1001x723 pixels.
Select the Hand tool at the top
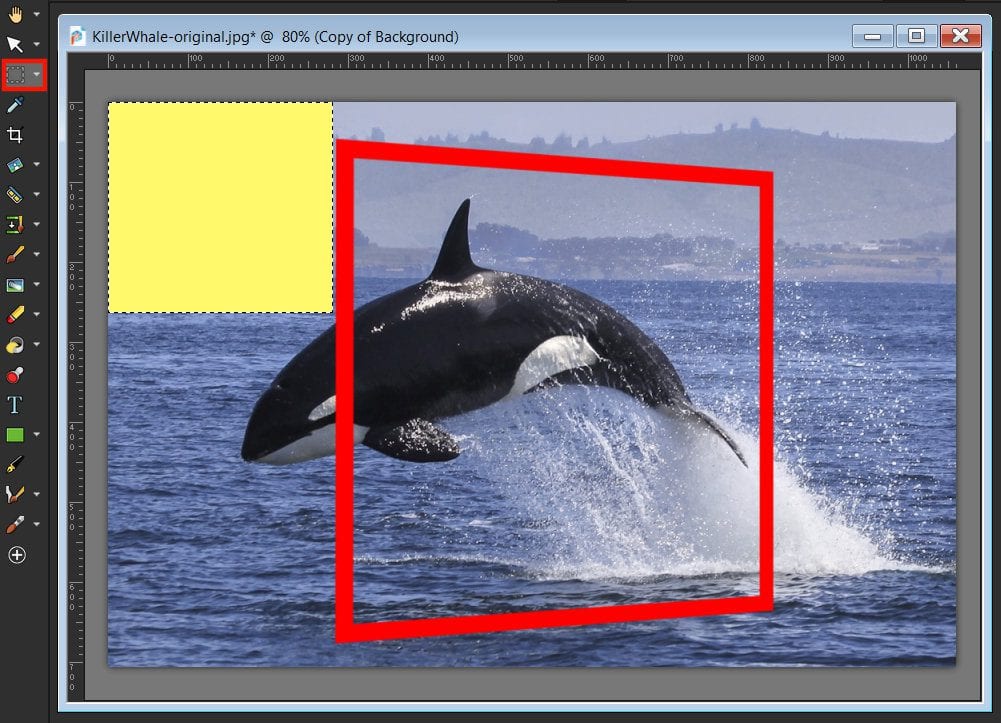(15, 14)
